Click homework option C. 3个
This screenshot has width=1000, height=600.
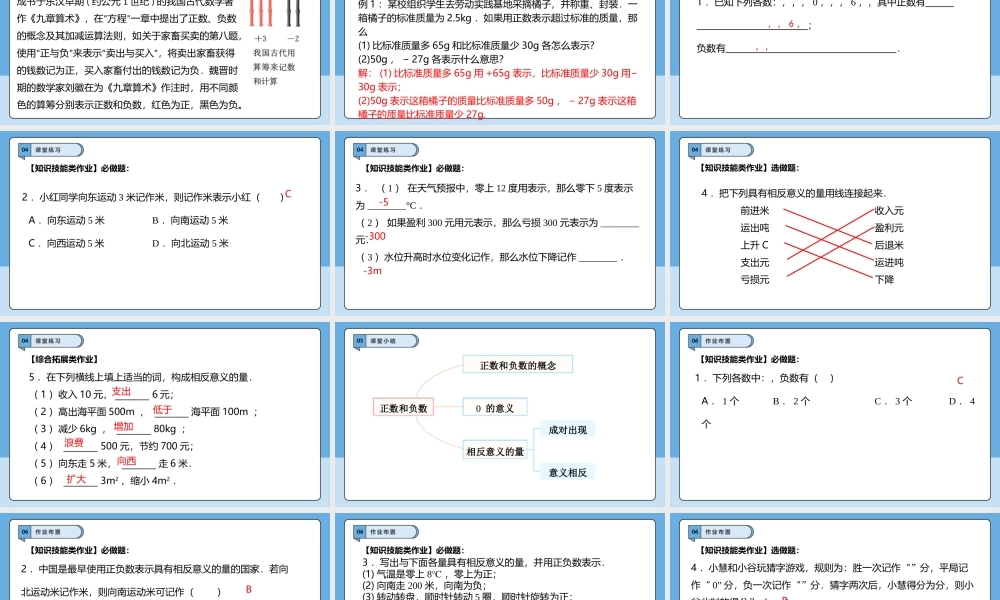(x=893, y=401)
